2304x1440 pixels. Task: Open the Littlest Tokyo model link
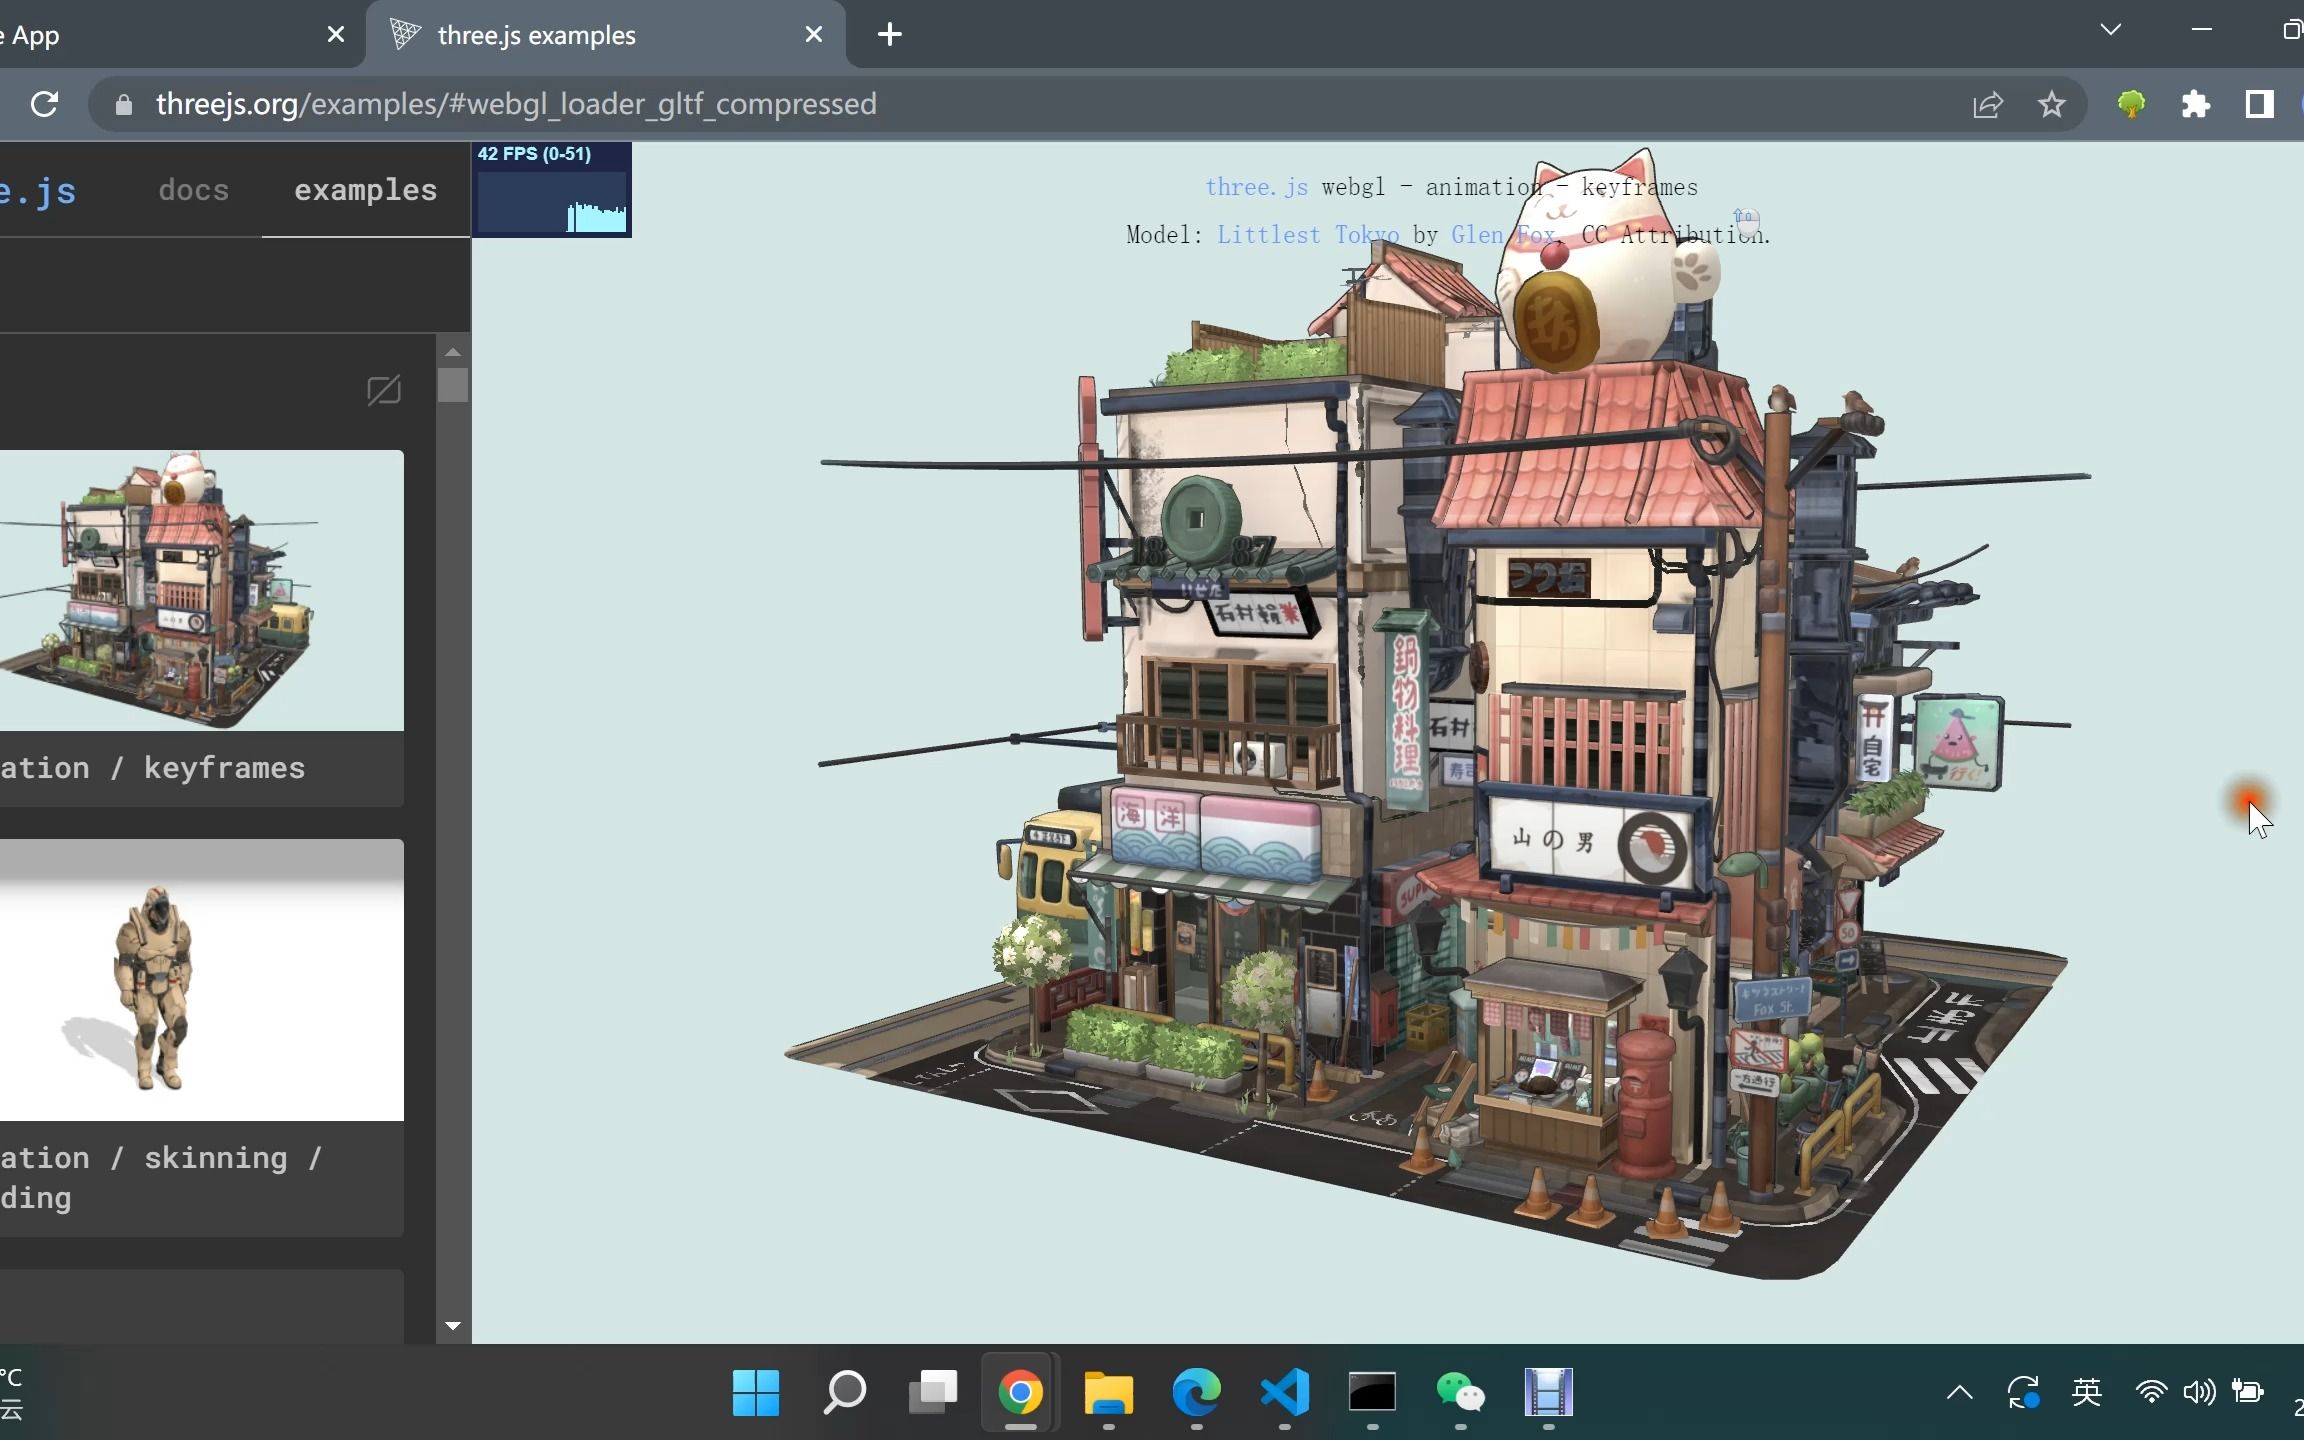(1308, 235)
